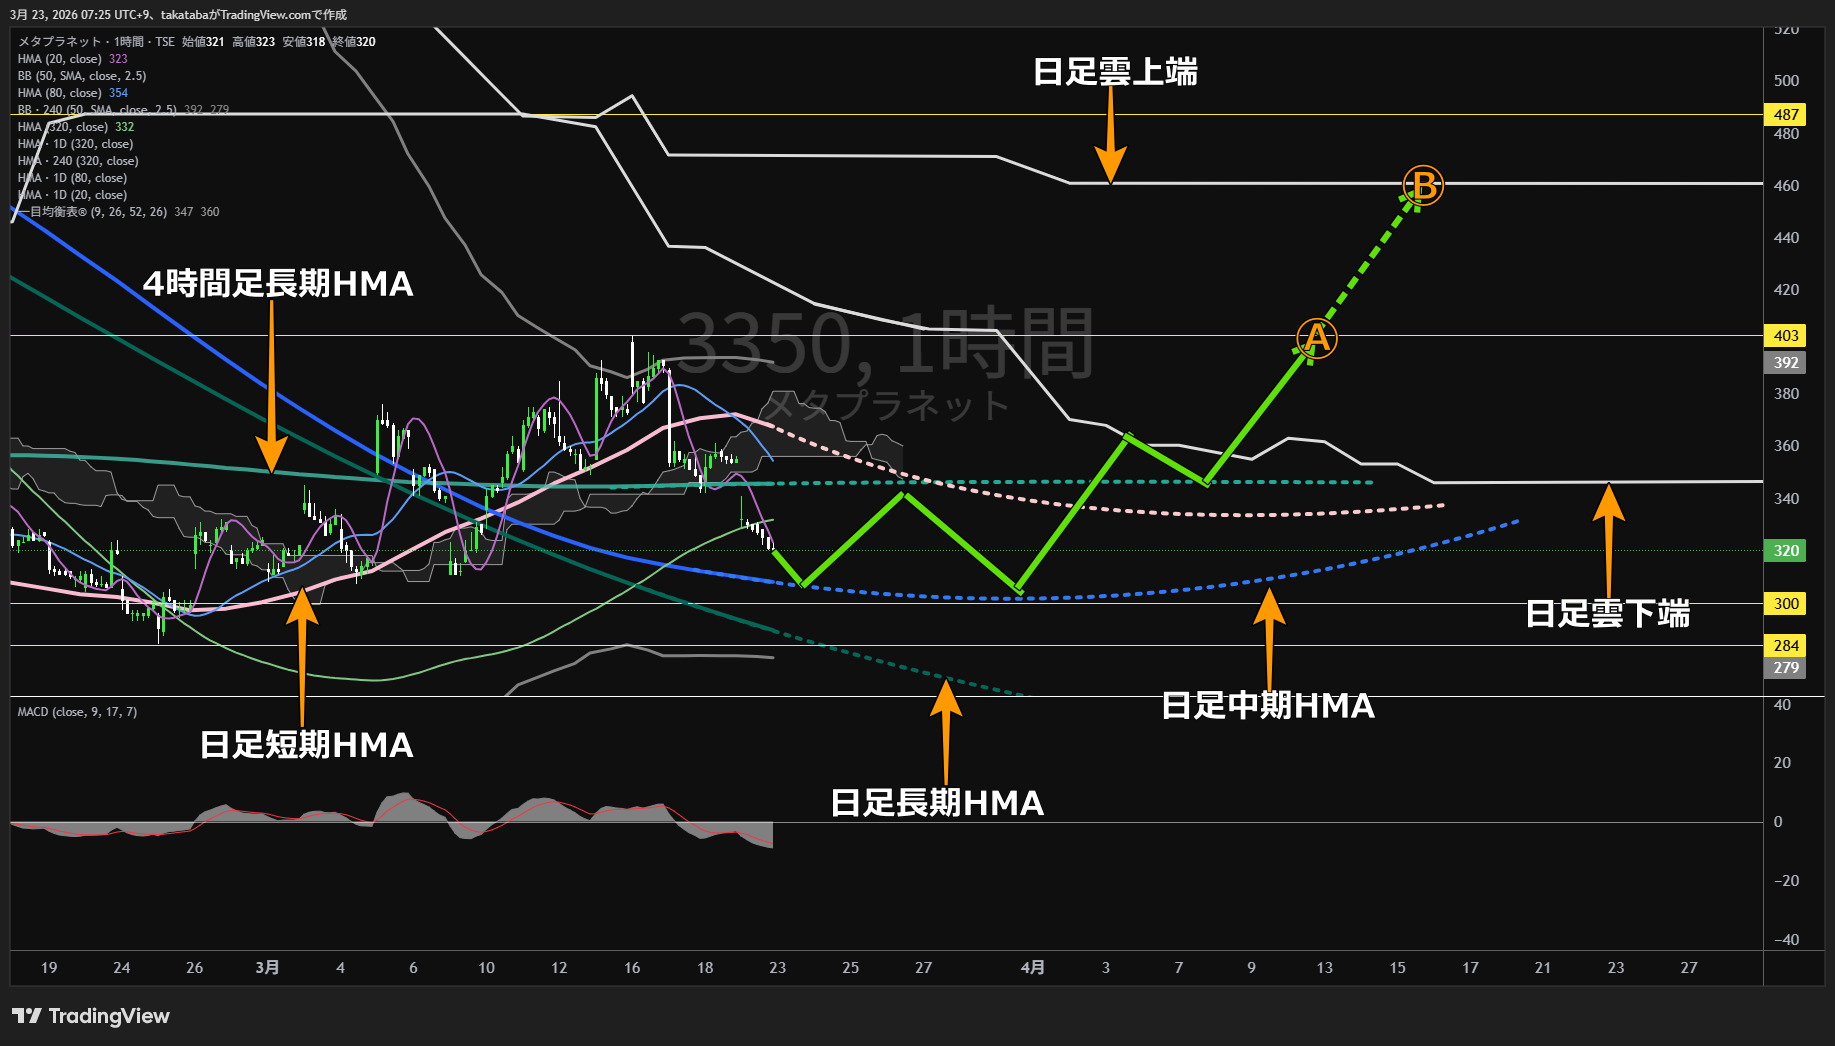The image size is (1835, 1046).
Task: Select the MACD (close, 9, 17, 7) legend
Action: (x=77, y=712)
